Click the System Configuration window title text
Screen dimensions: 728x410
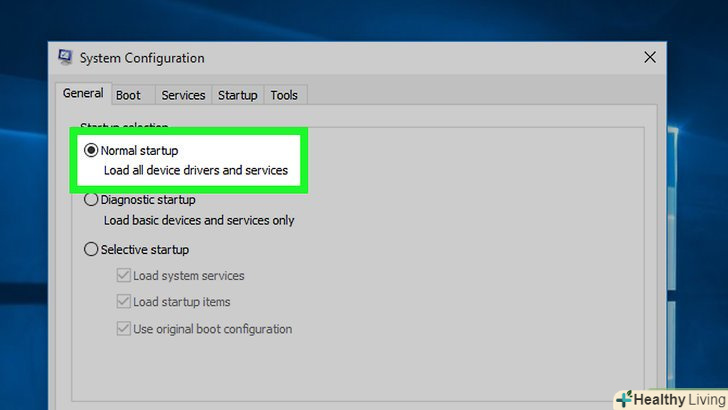(141, 58)
